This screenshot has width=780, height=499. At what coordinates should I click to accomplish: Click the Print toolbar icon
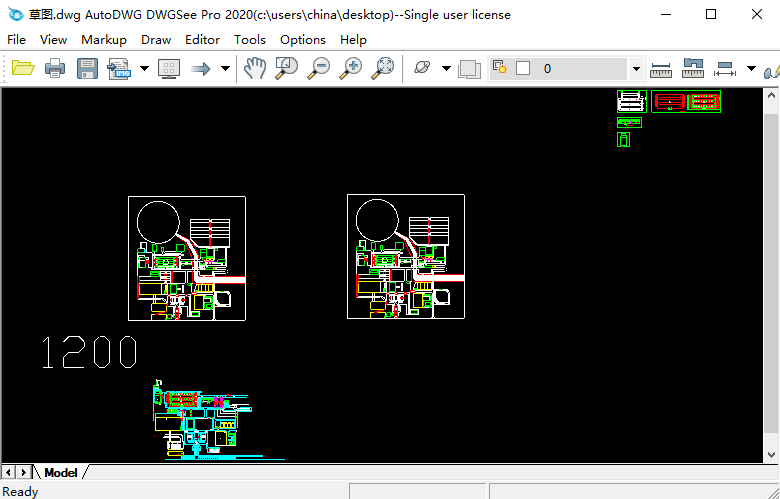point(55,68)
